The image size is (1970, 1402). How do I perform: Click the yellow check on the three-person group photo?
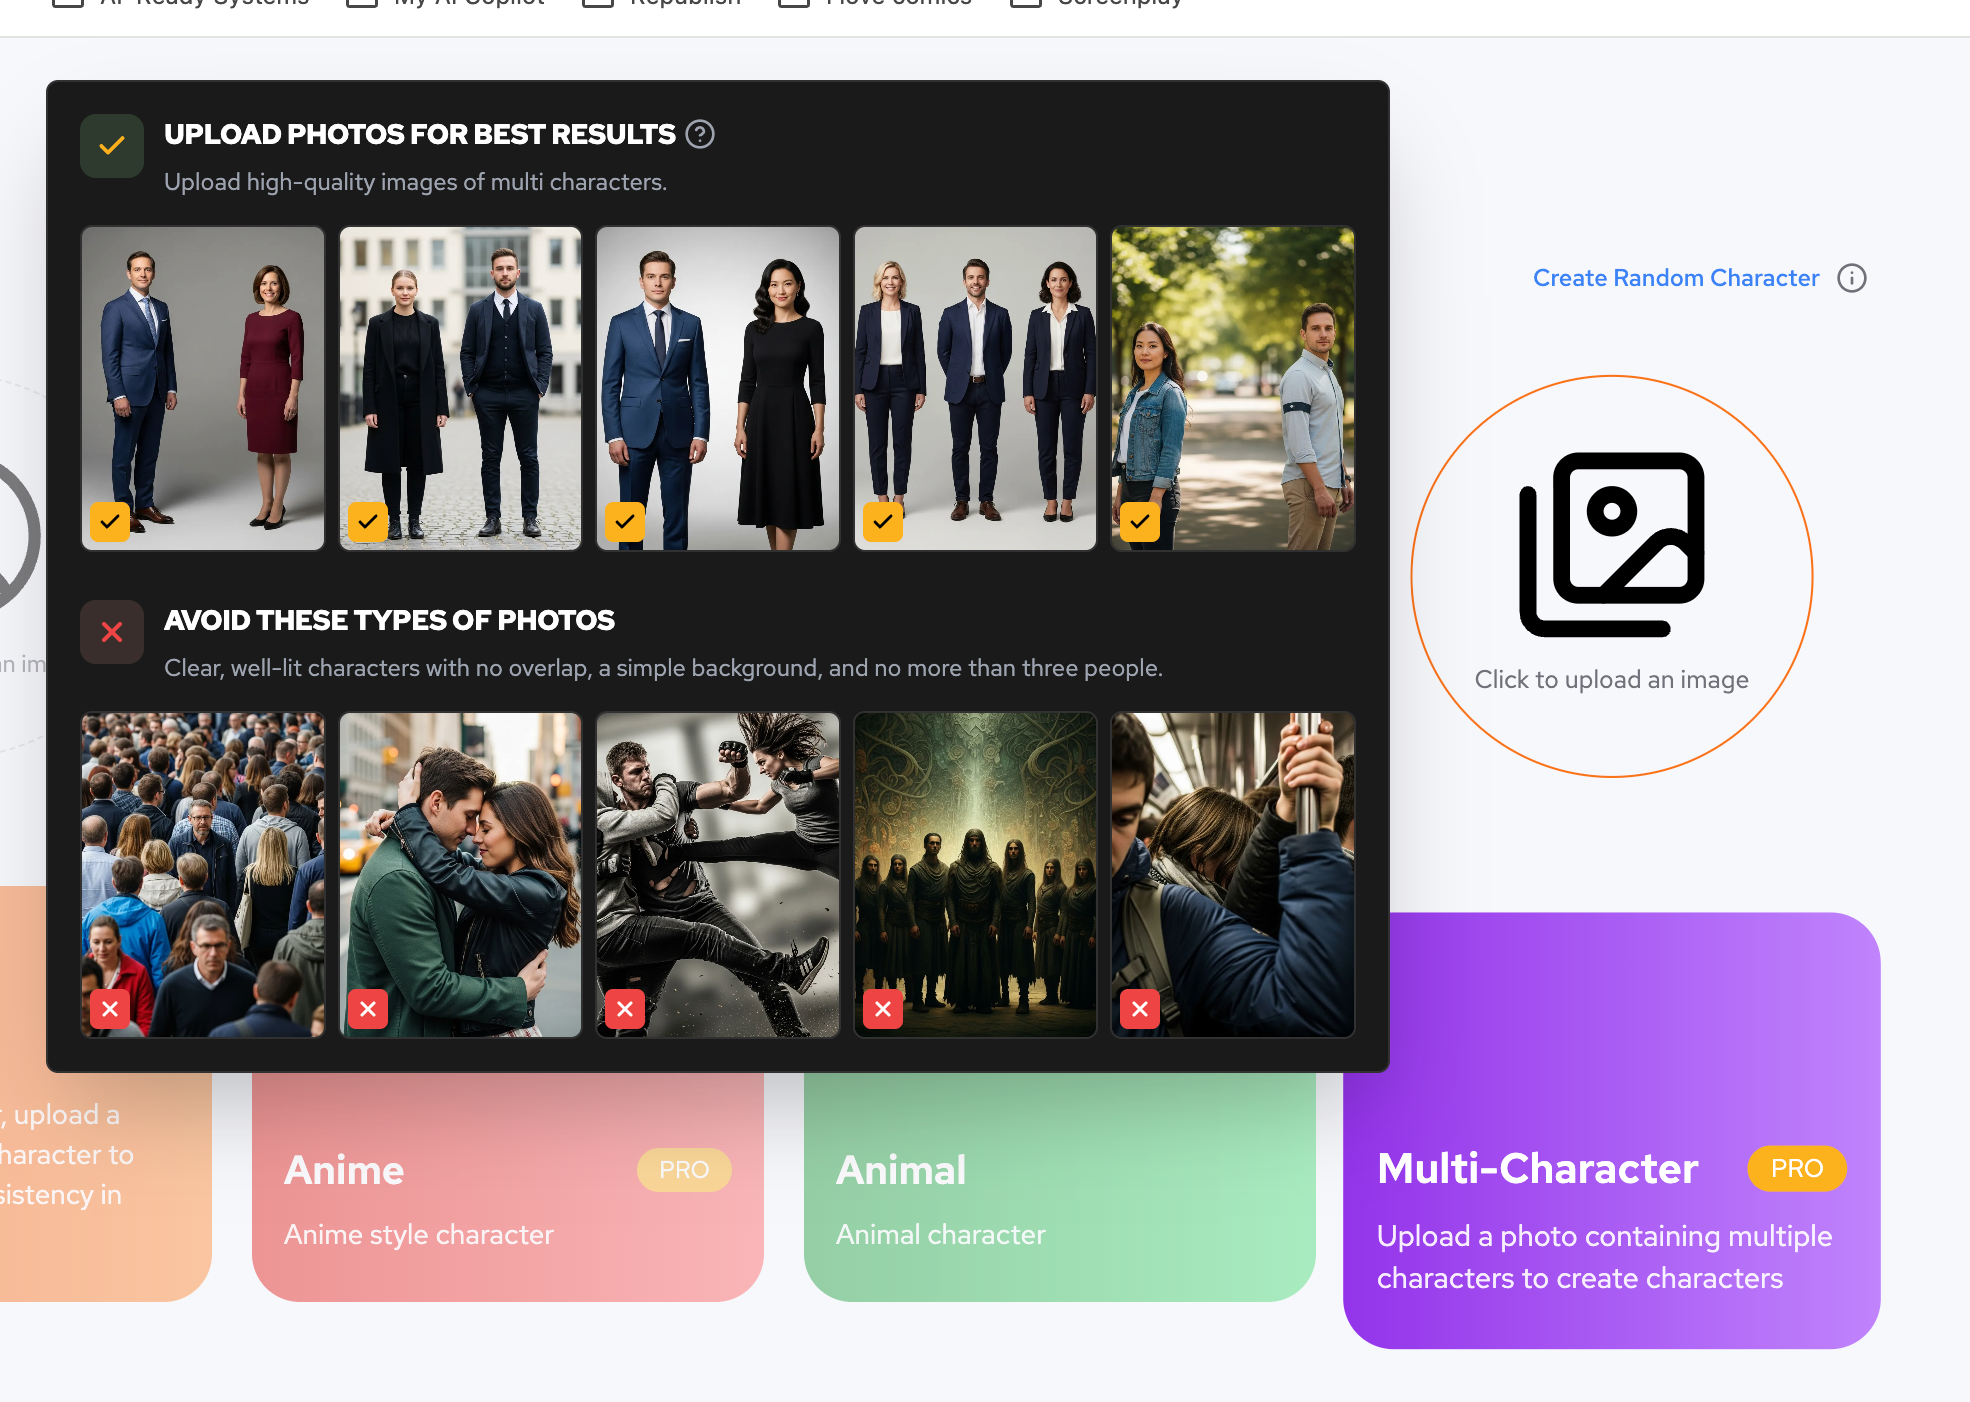point(883,521)
